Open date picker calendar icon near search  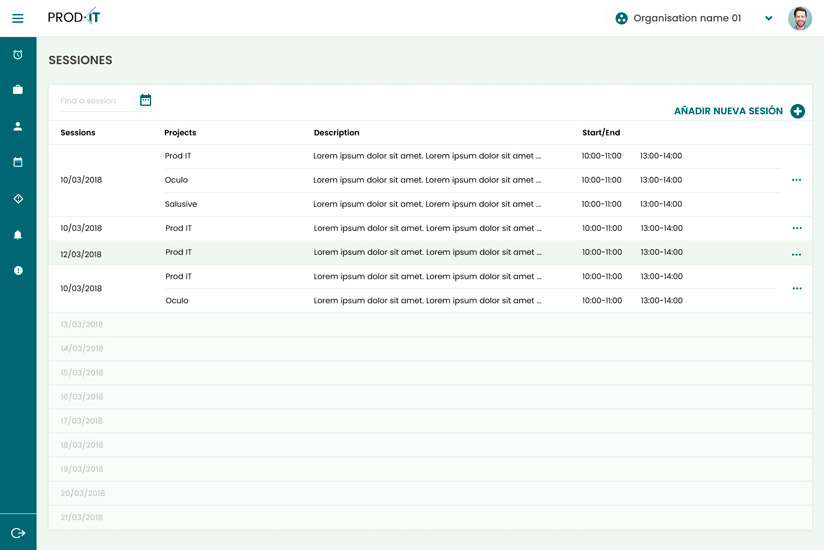(x=146, y=100)
